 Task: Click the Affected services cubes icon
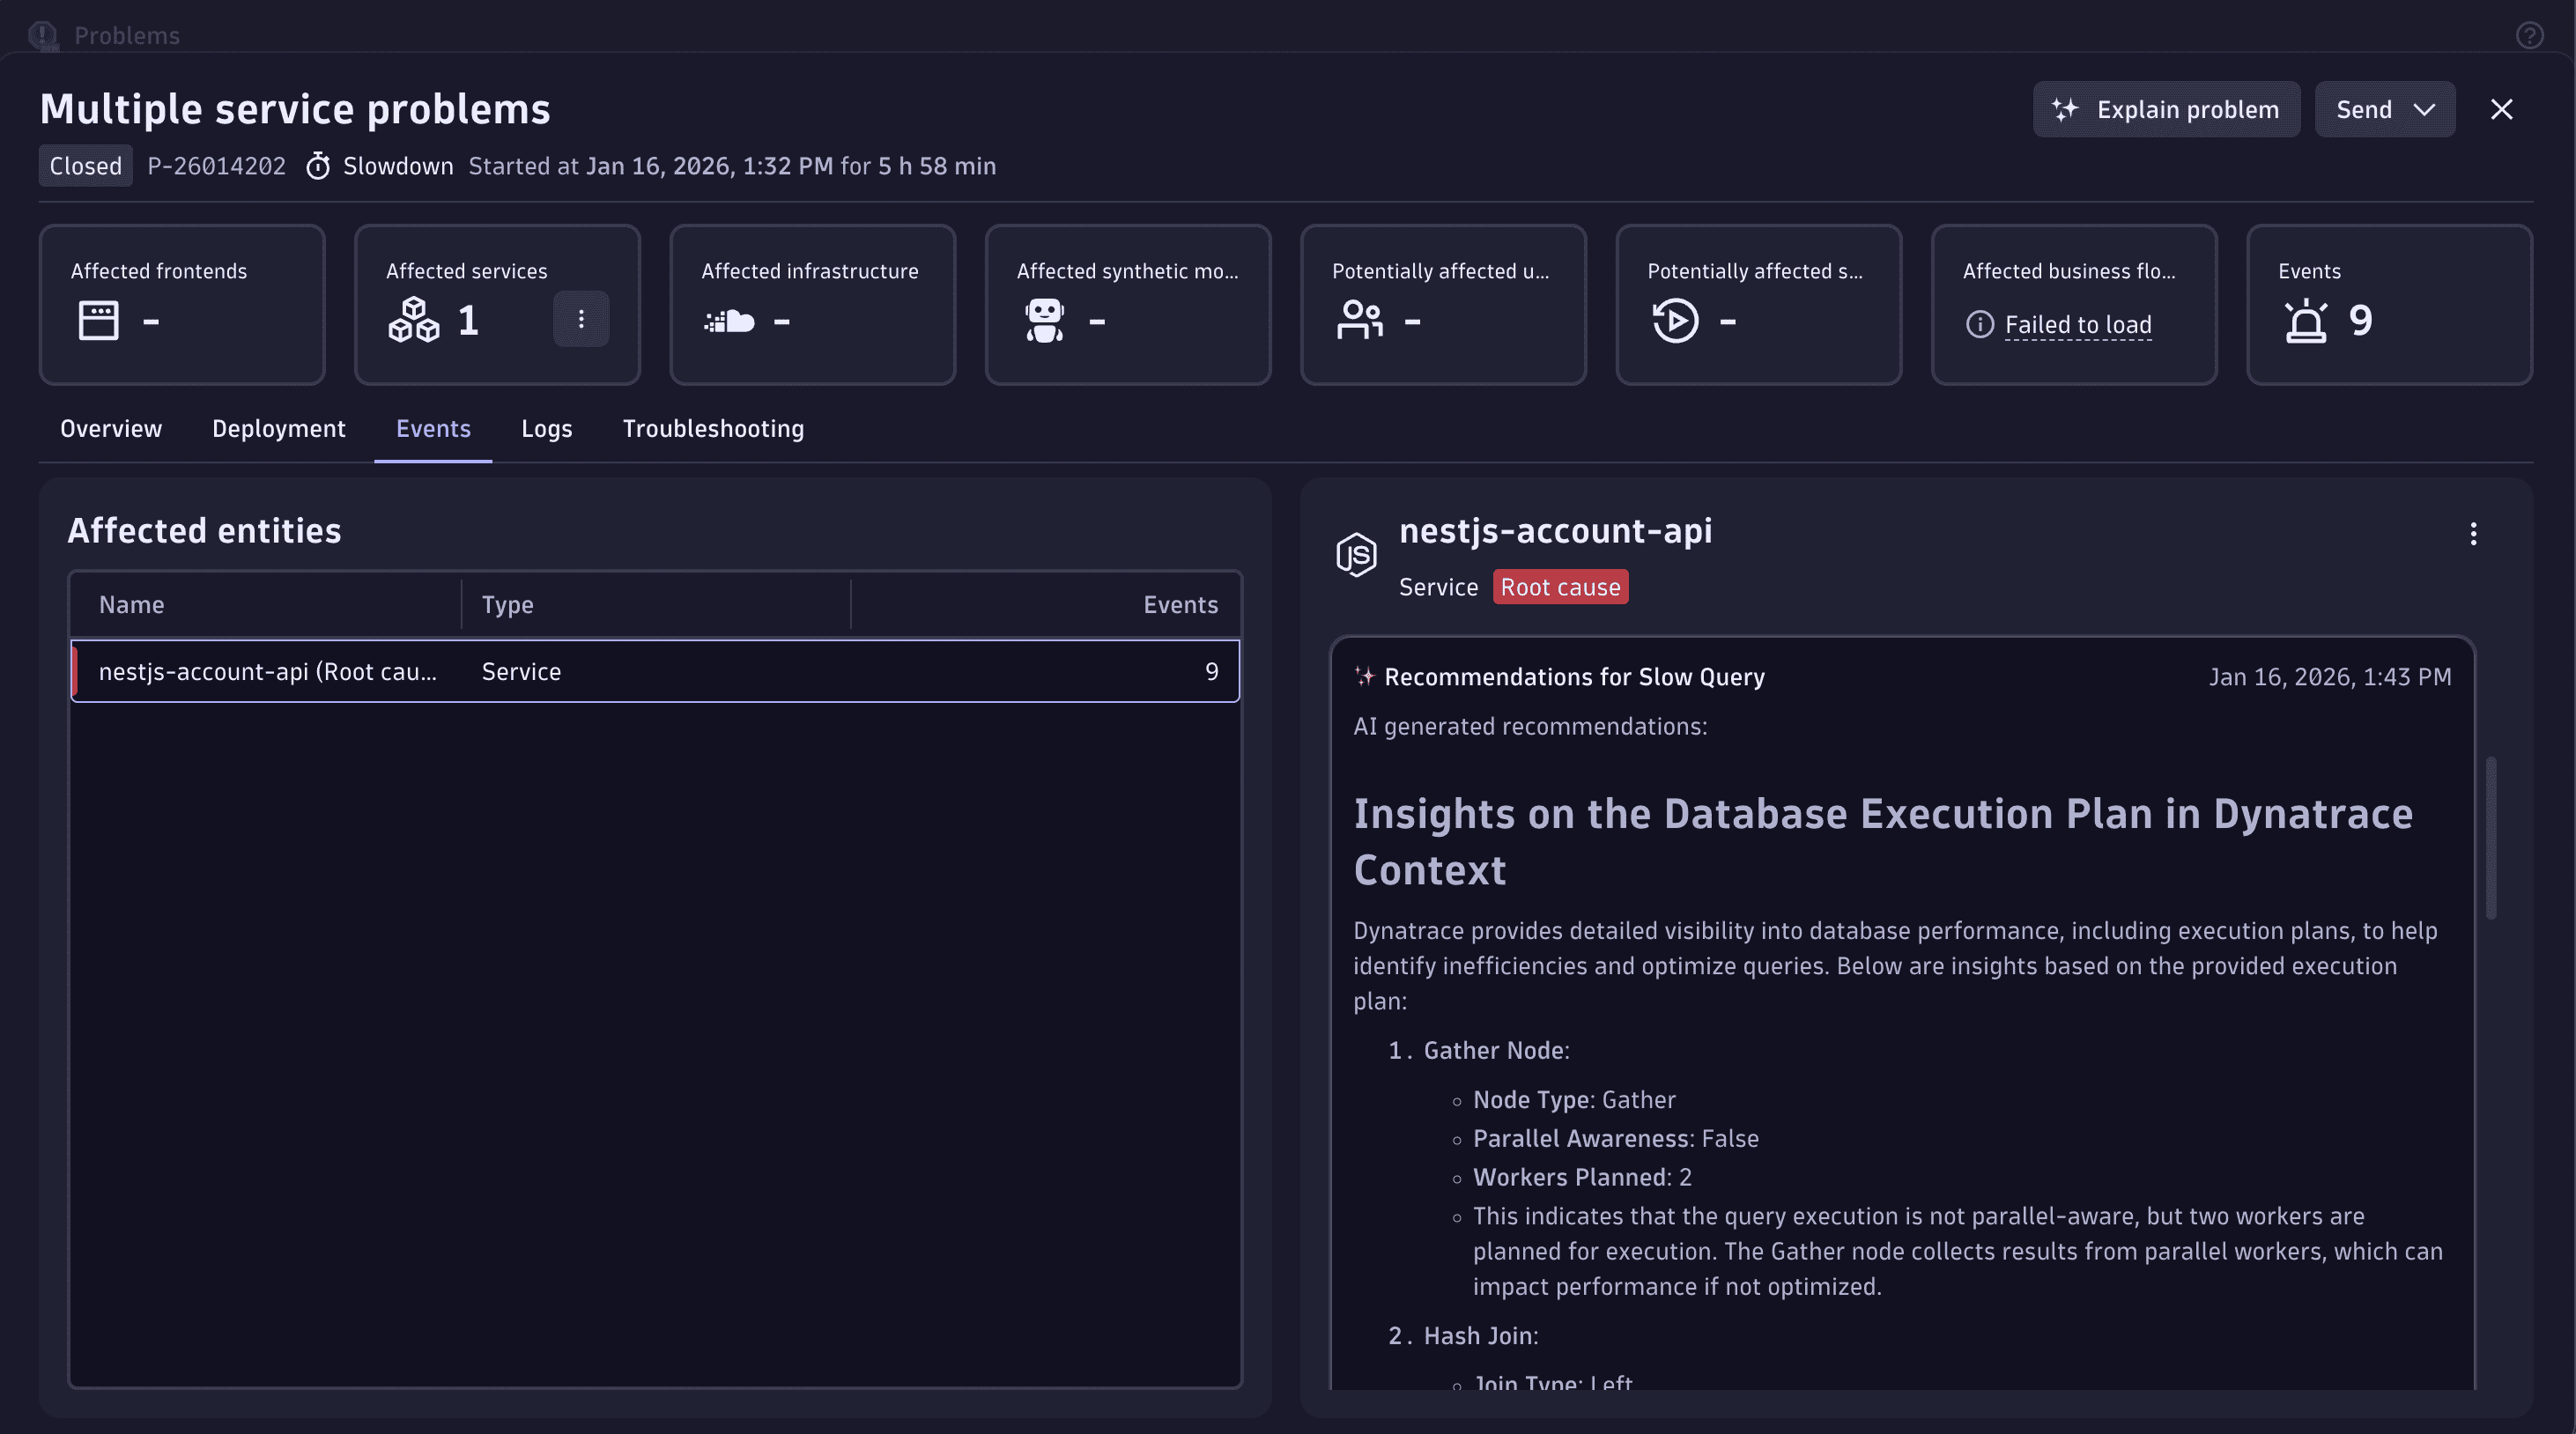pos(414,320)
